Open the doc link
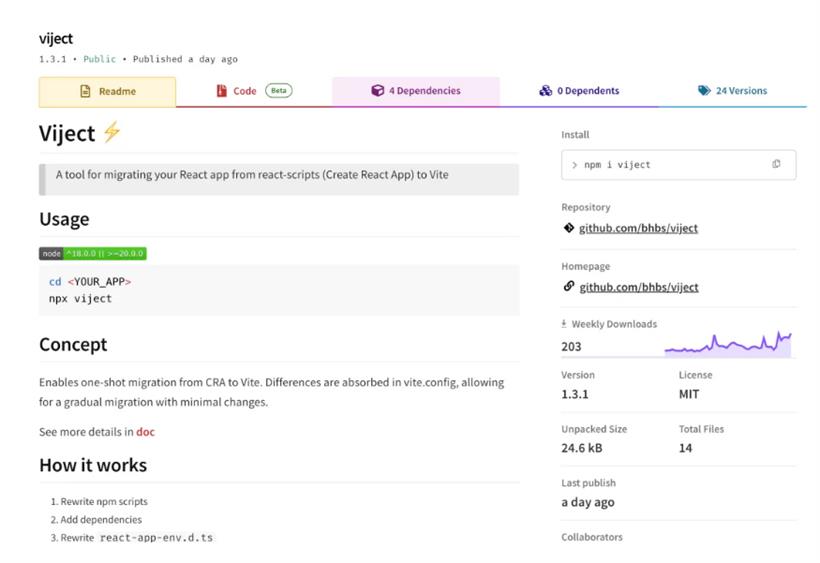This screenshot has height=563, width=820. pos(145,432)
